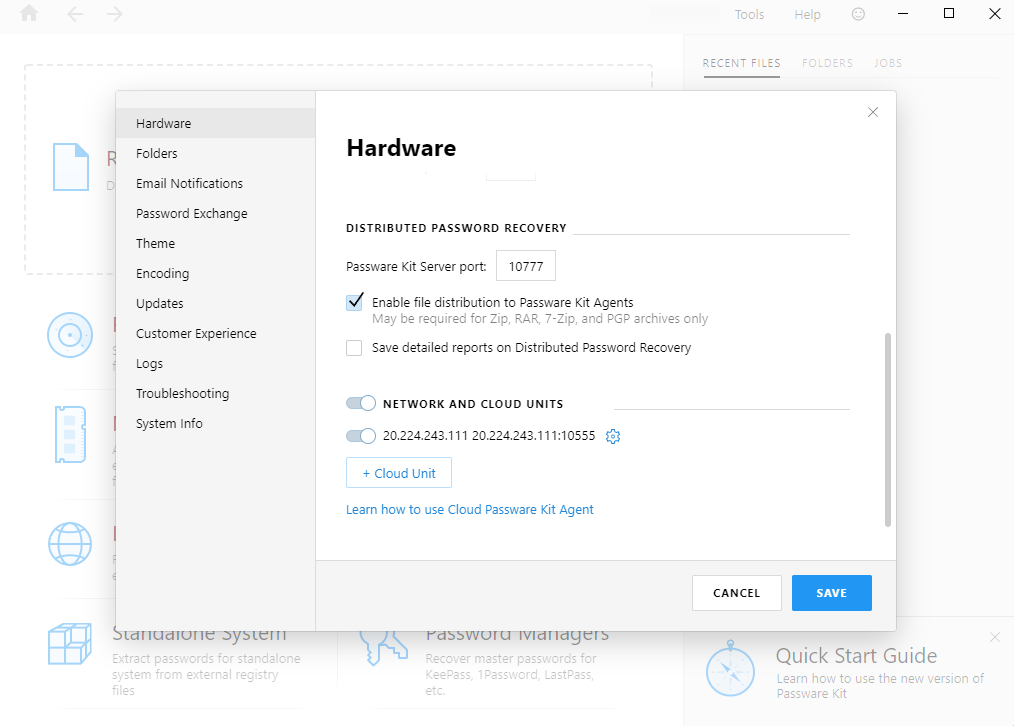Check Save detailed reports on Distributed Password Recovery
The image size is (1014, 726).
pos(354,348)
